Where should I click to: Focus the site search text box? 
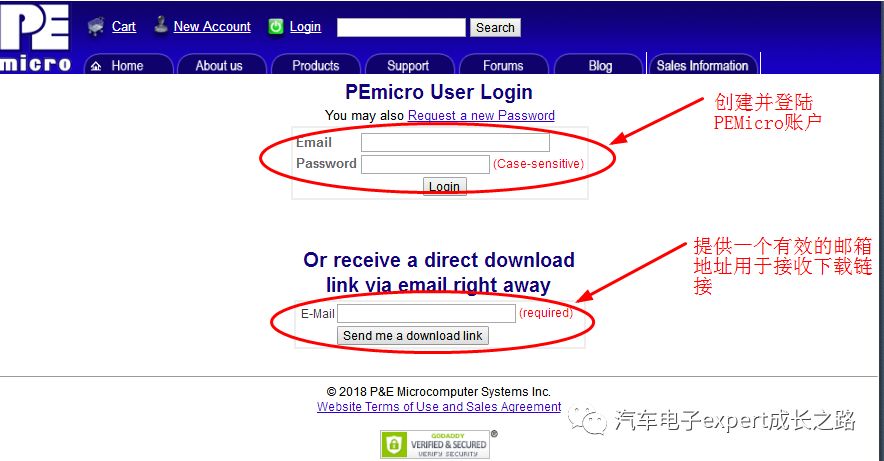(401, 28)
